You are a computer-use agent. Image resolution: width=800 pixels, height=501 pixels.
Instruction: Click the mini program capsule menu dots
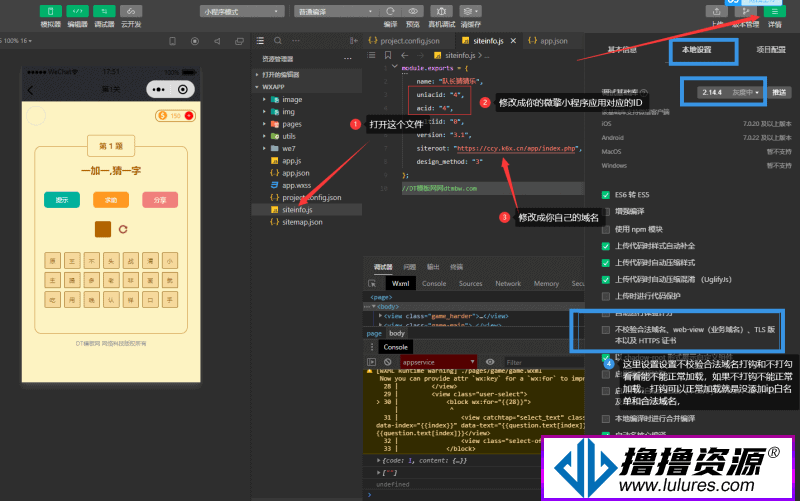point(159,90)
